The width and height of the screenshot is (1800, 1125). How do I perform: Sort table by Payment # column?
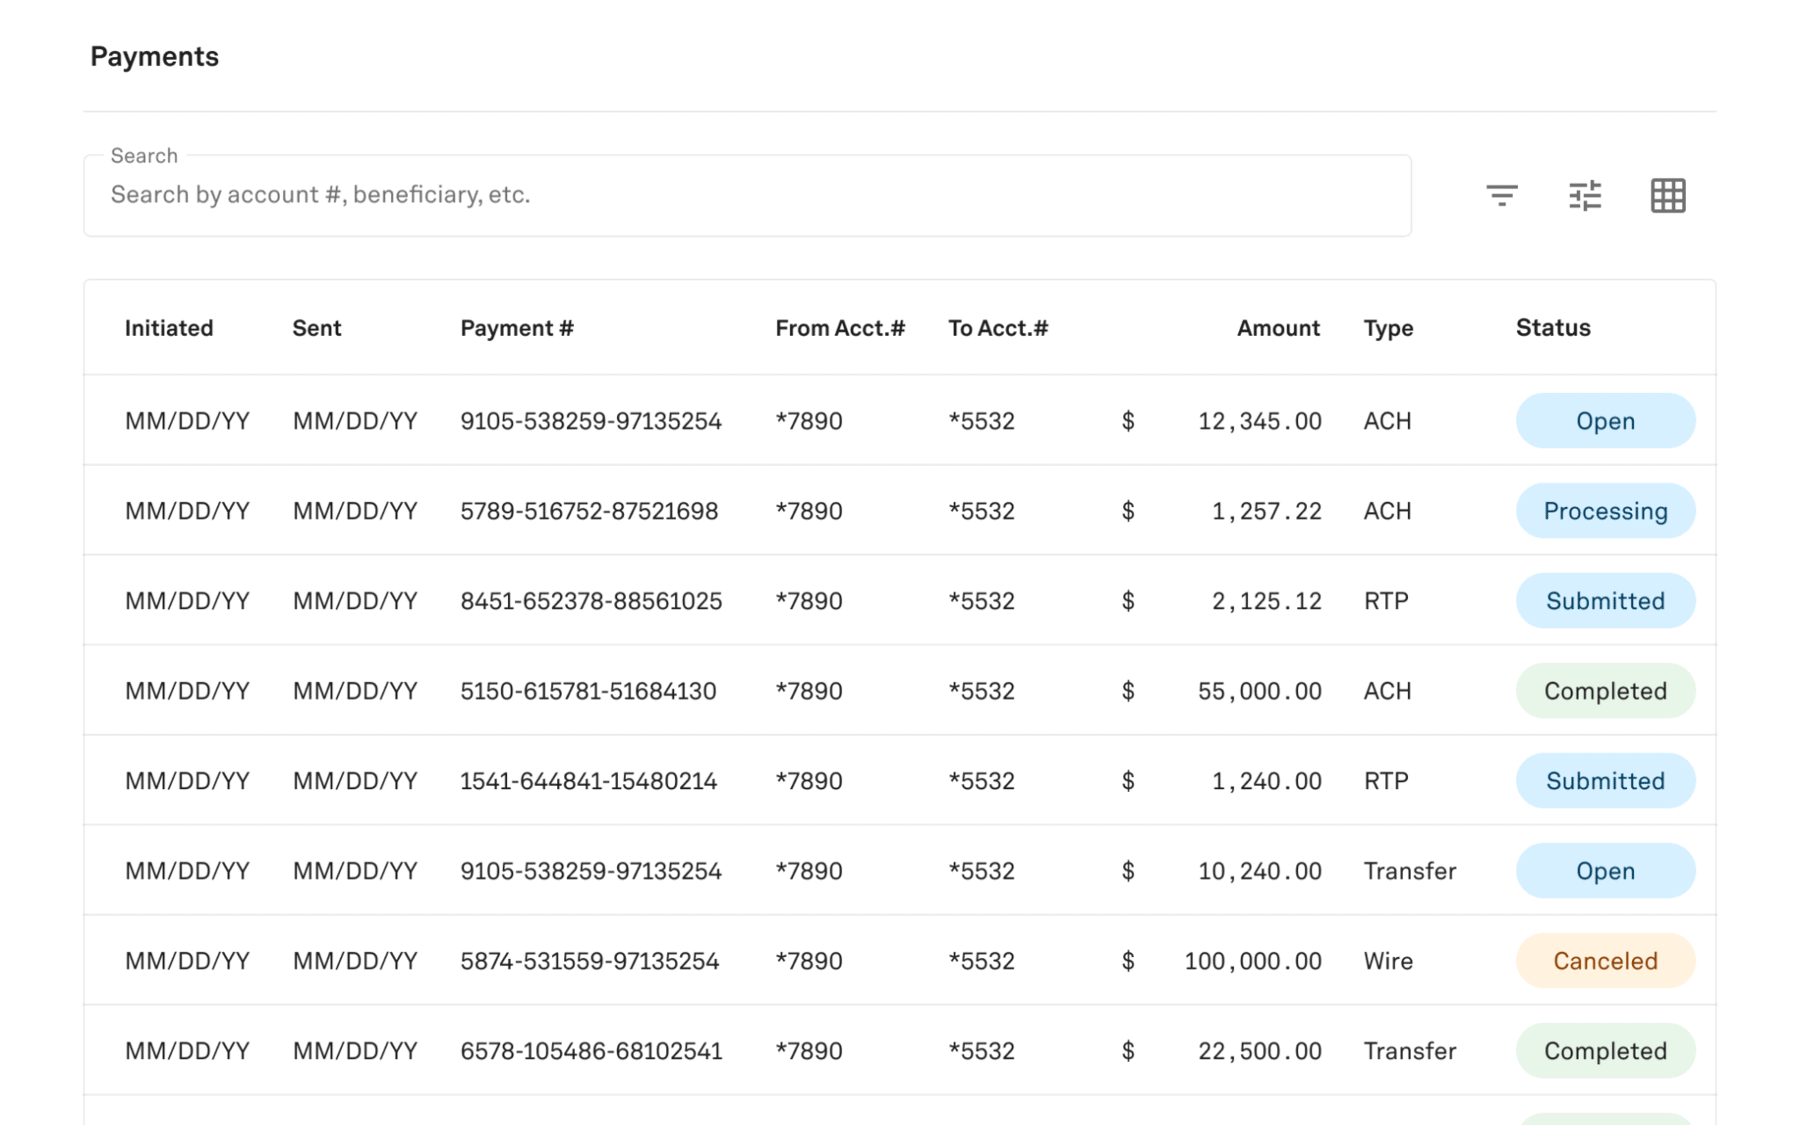tap(517, 328)
